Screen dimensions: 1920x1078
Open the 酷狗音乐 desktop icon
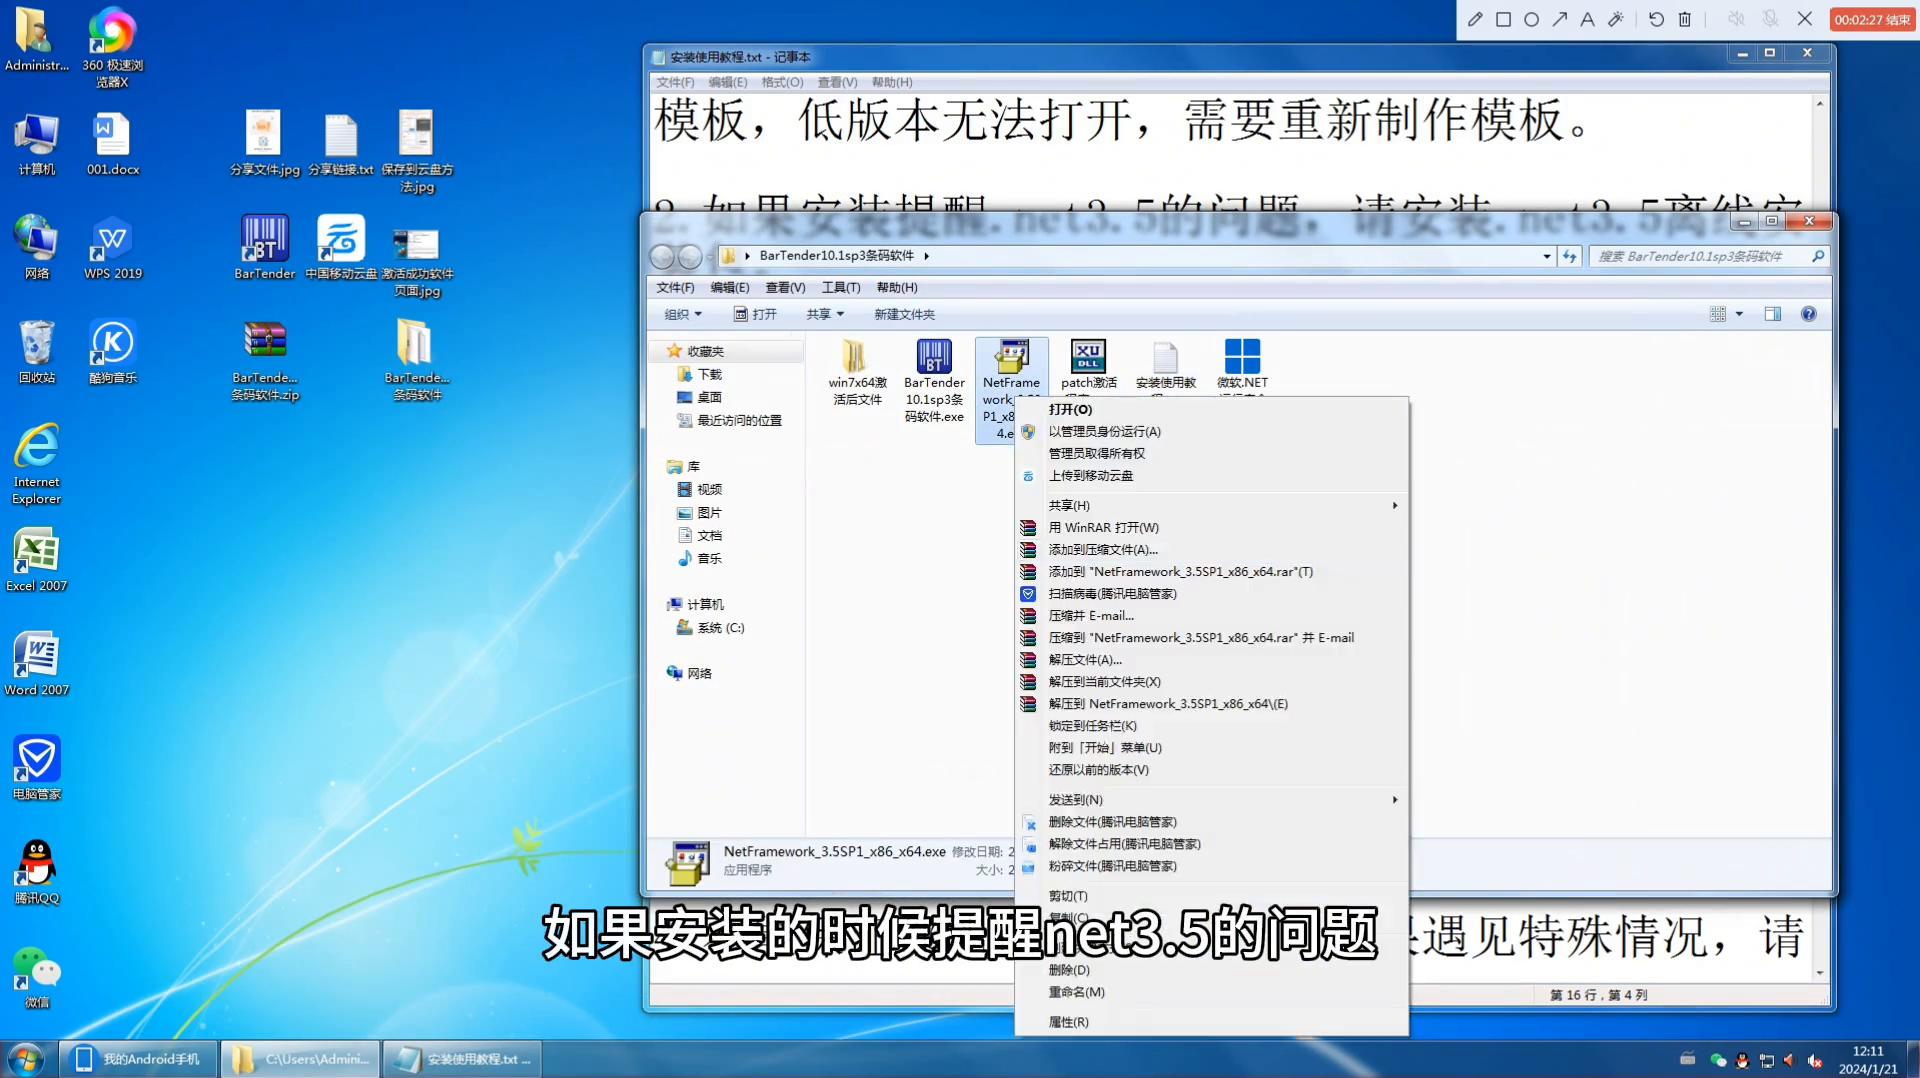(112, 351)
